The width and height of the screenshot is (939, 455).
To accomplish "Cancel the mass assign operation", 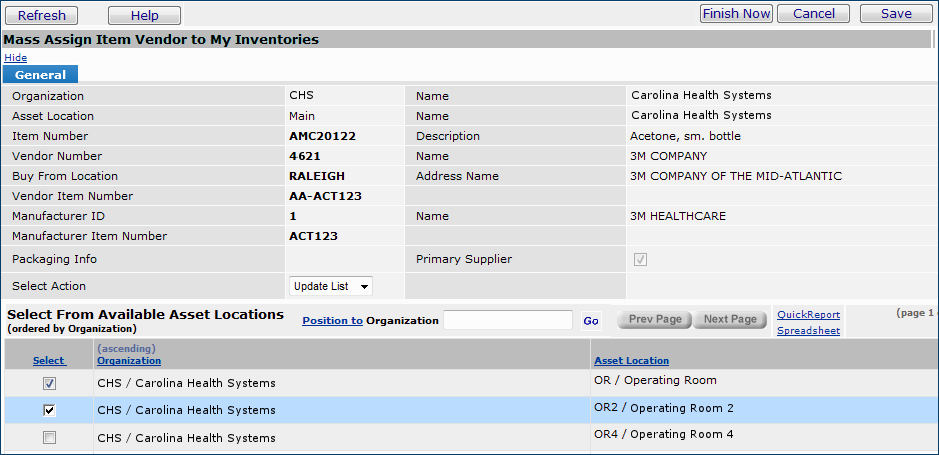I will coord(813,14).
